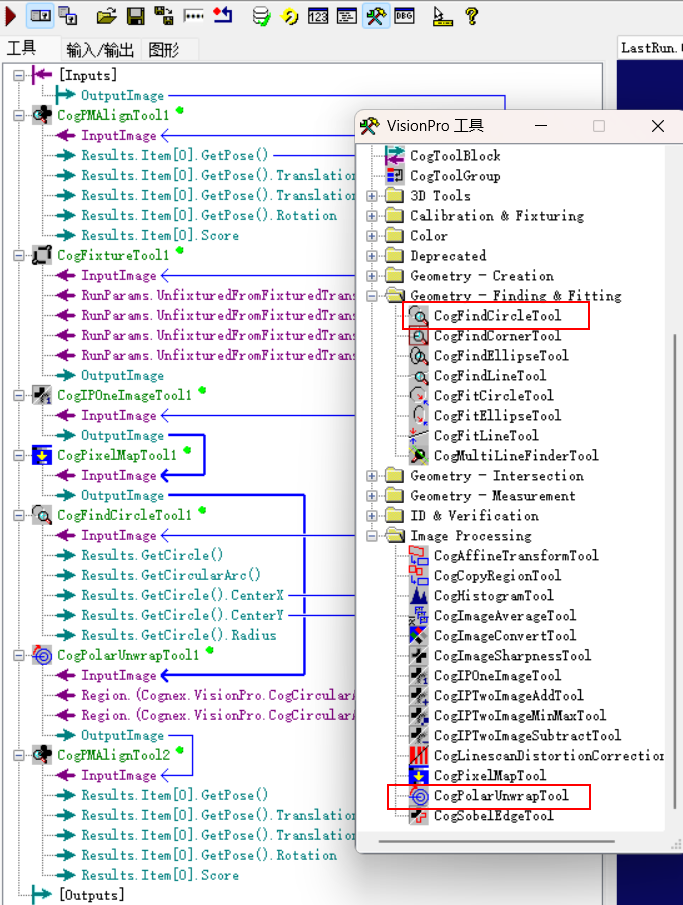
Task: Open the LastRun image tab
Action: pyautogui.click(x=649, y=48)
